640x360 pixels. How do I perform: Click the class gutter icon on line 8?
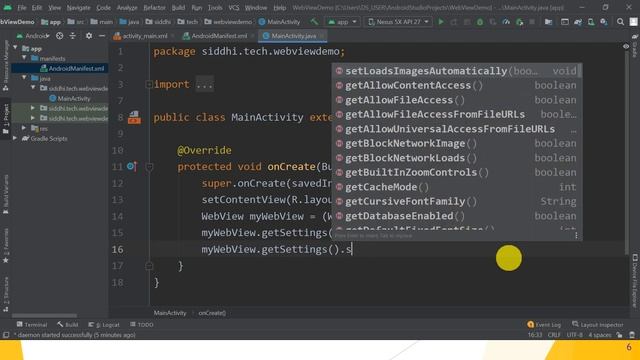point(134,118)
